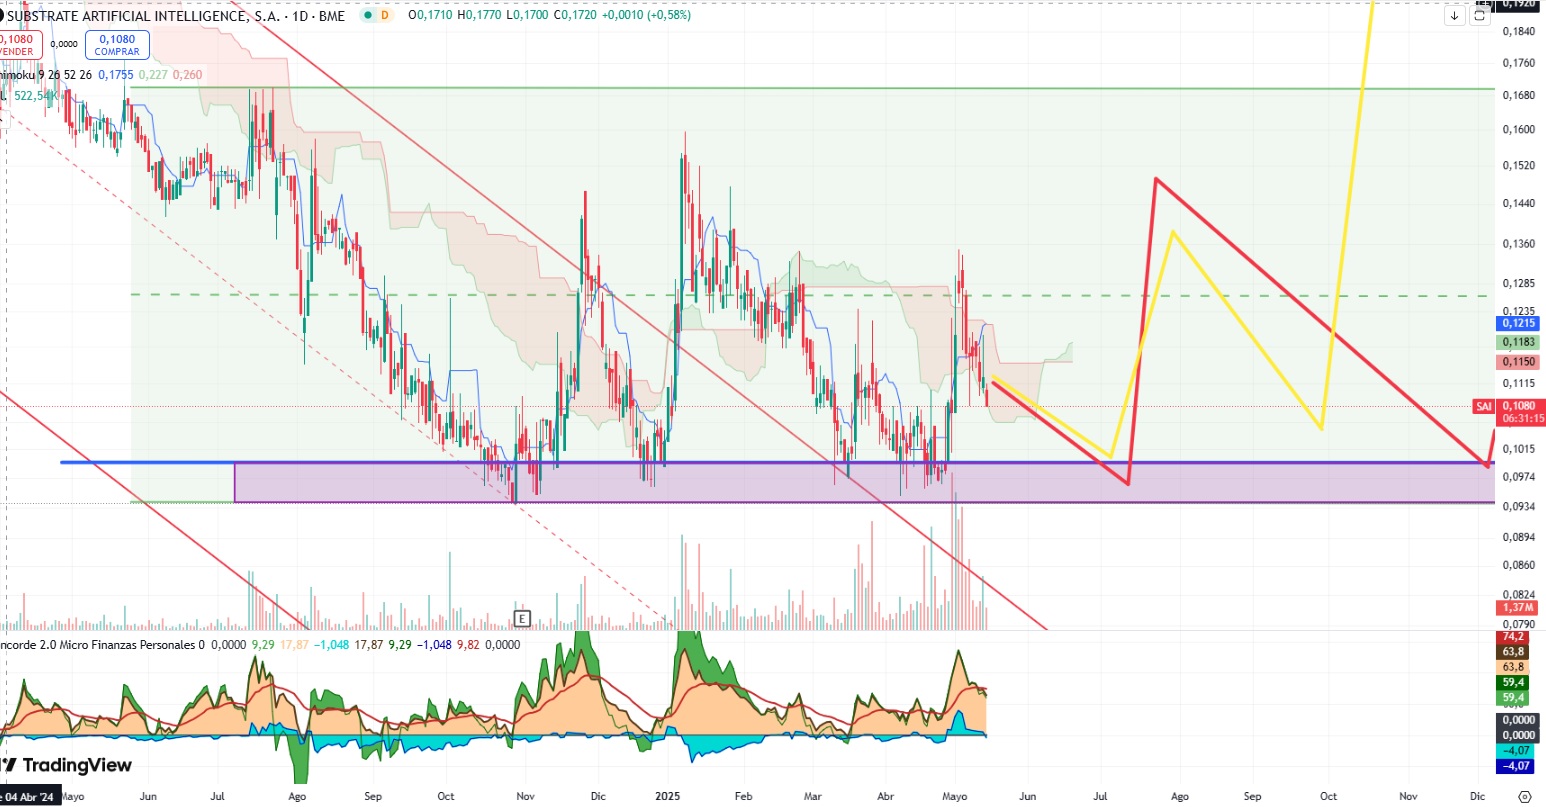Click the square frame icon at top right

click(x=1480, y=16)
